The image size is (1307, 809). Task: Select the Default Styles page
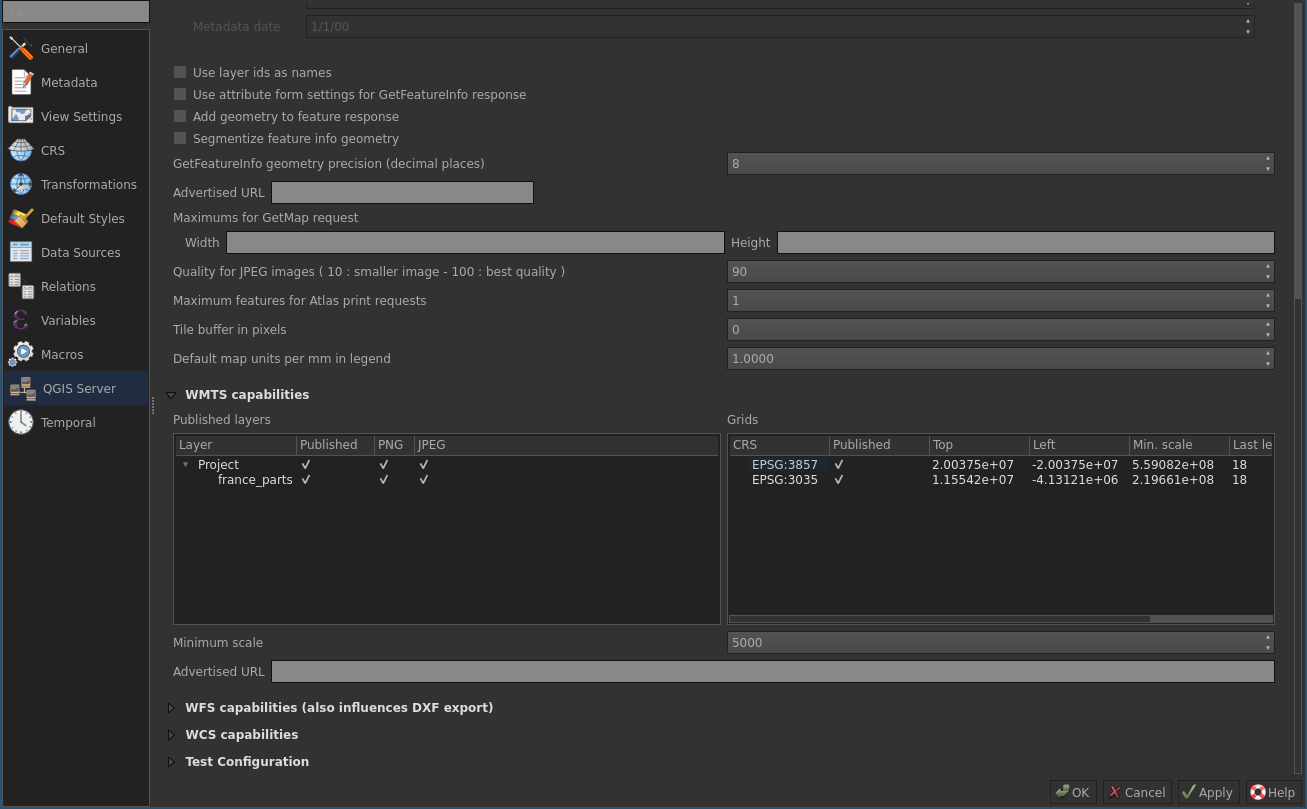[x=83, y=218]
